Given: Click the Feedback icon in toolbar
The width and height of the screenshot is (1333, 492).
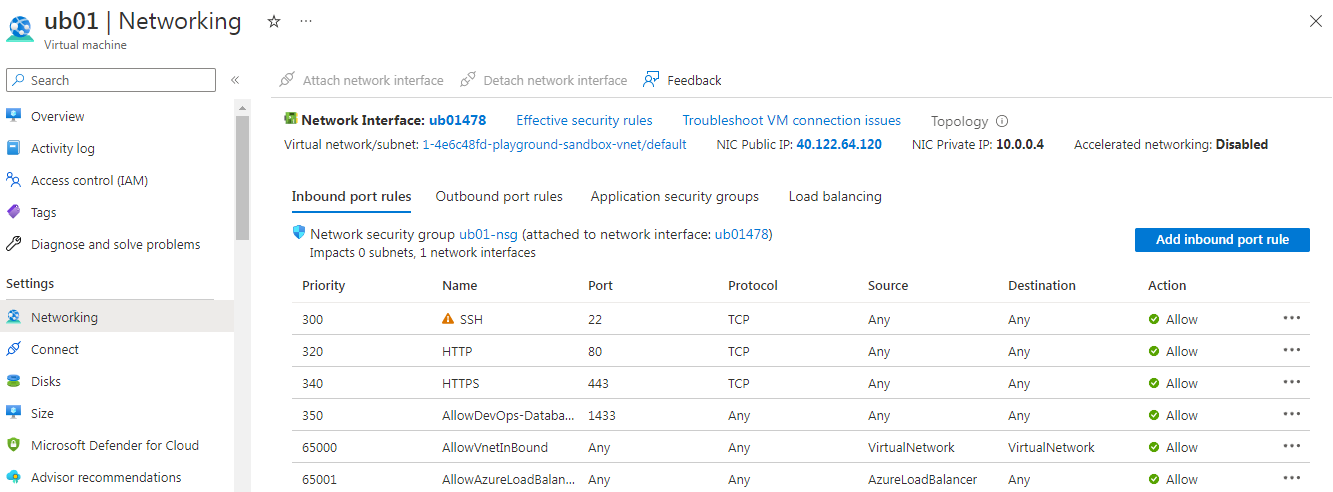Looking at the screenshot, I should [652, 79].
